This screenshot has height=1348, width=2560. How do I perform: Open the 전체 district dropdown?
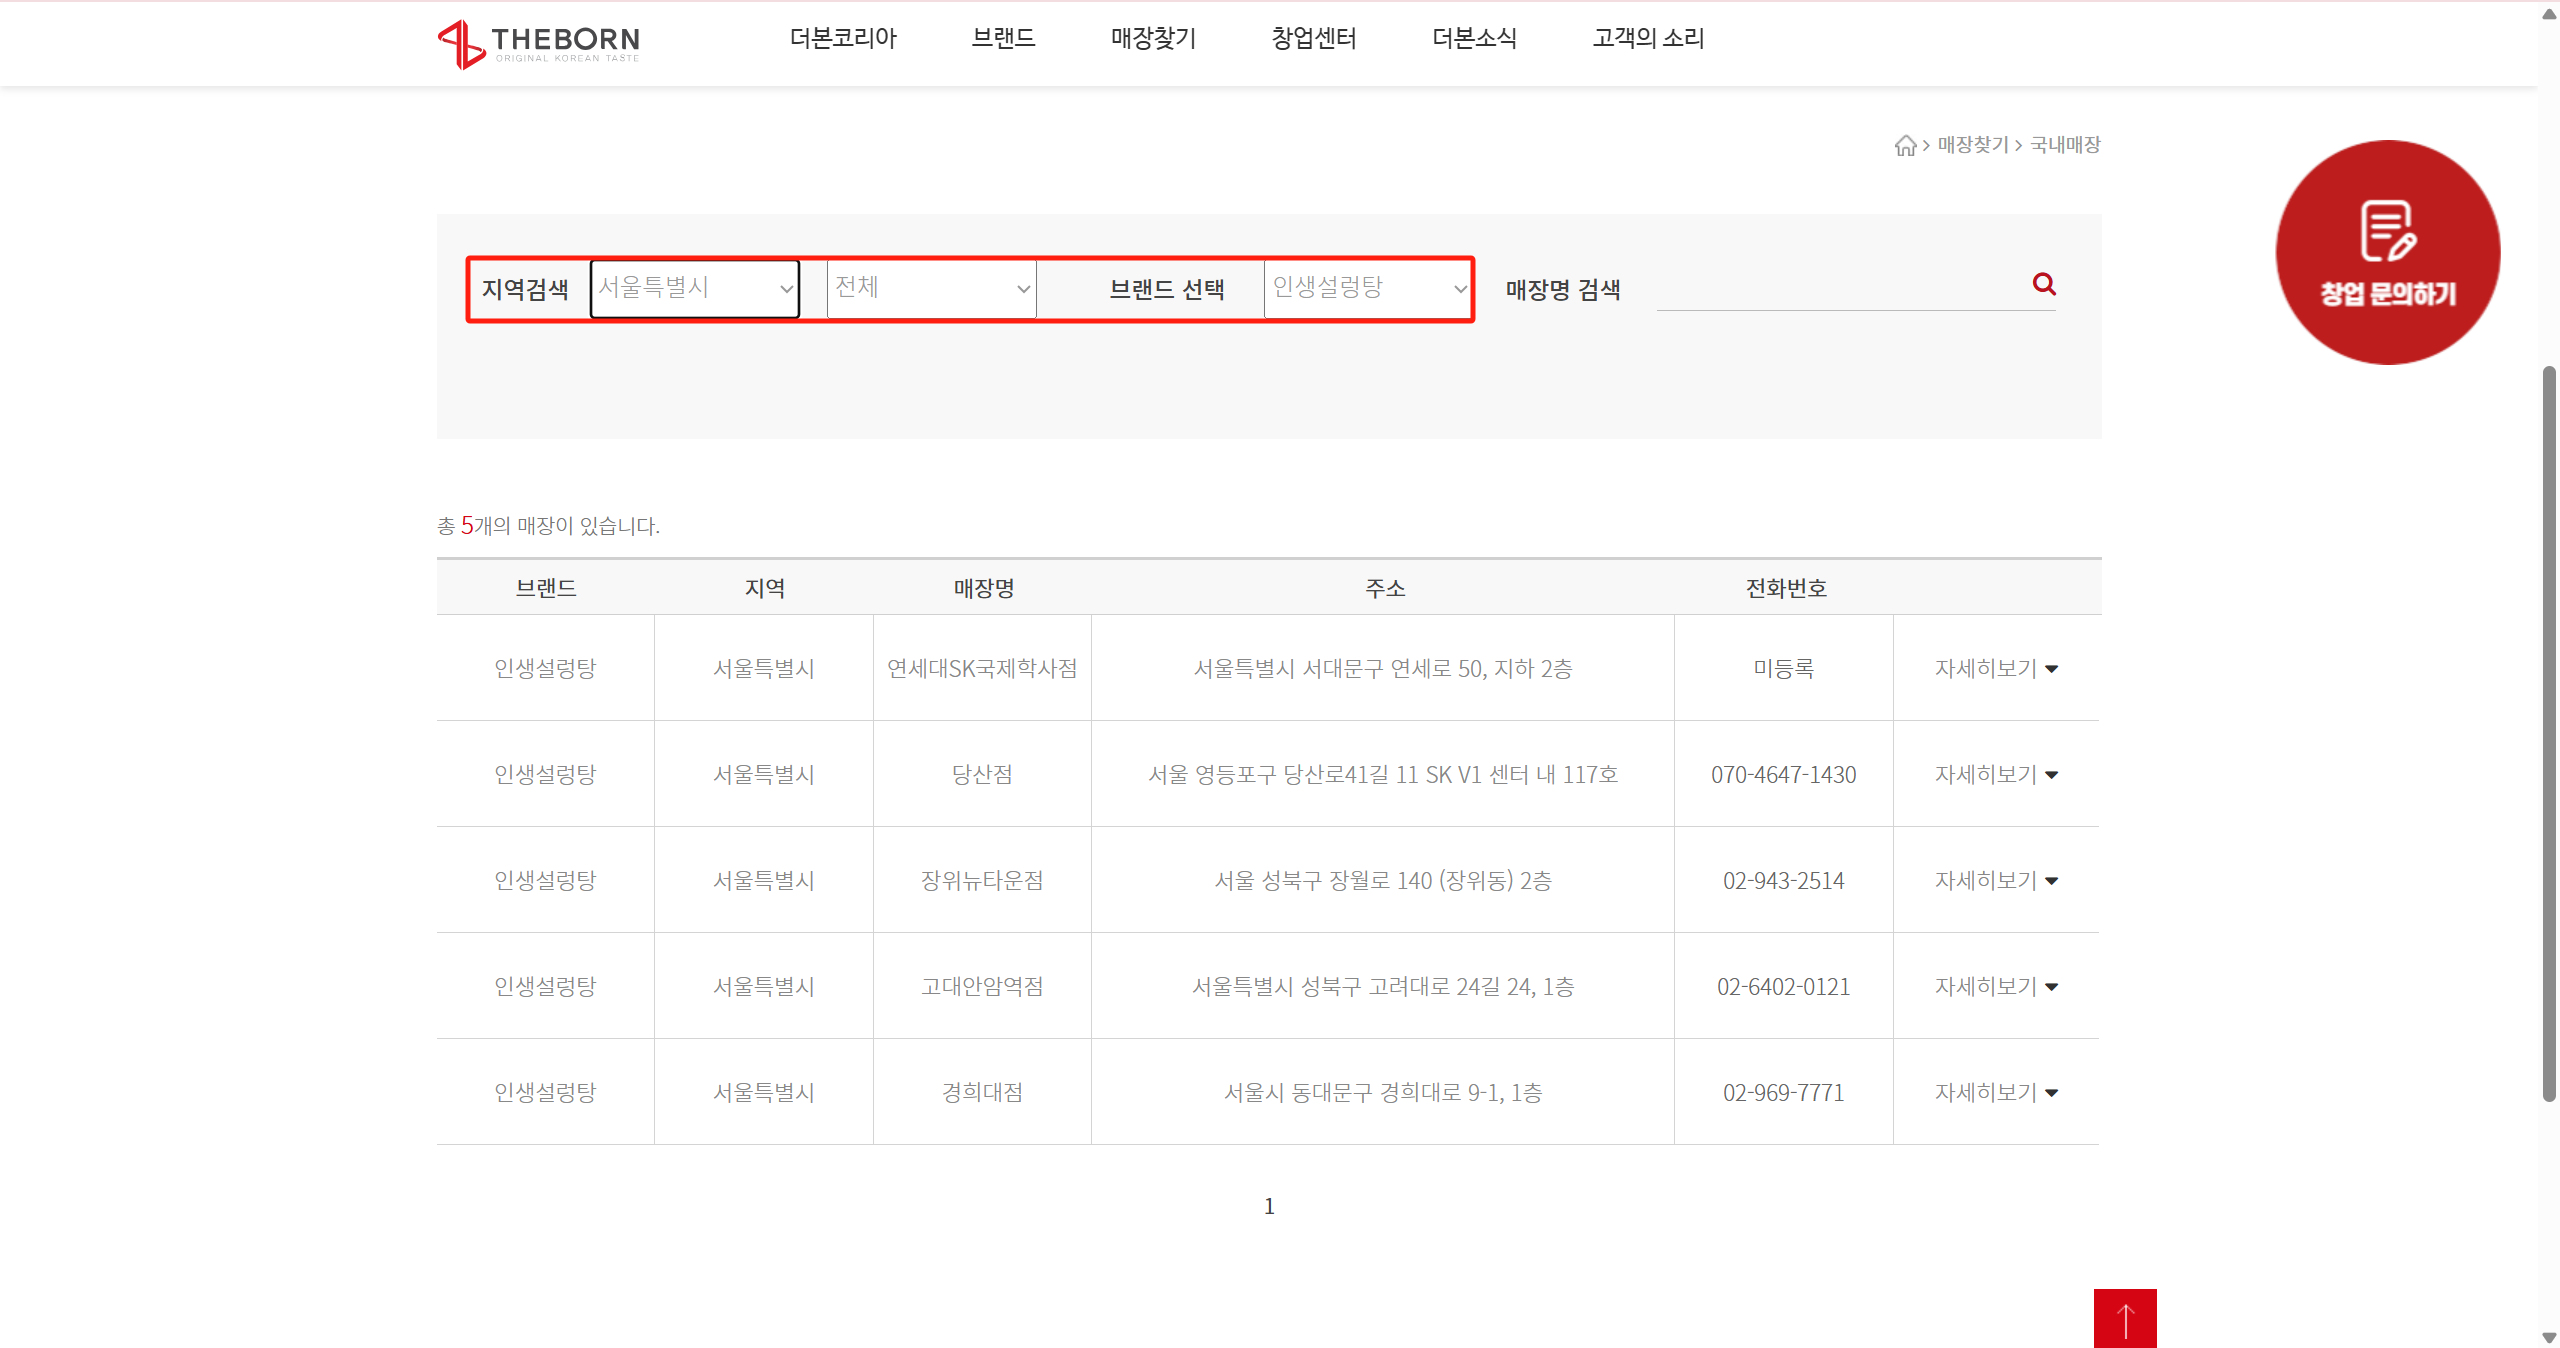[931, 289]
